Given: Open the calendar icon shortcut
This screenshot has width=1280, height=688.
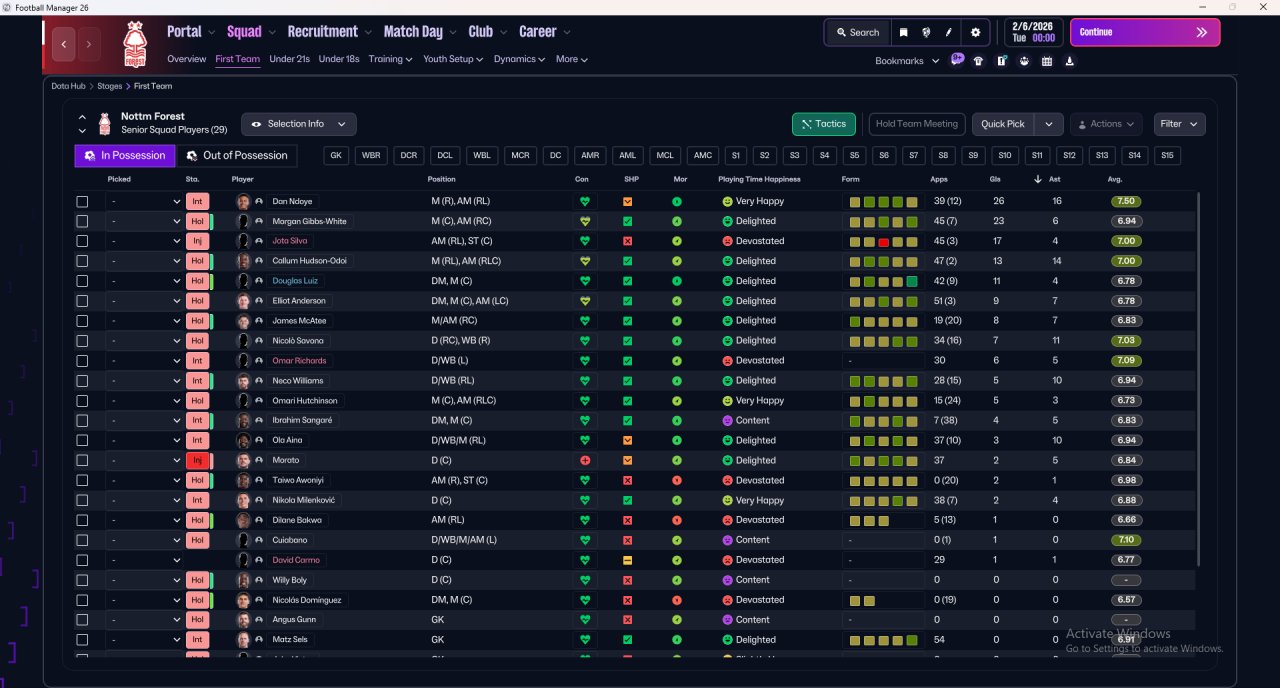Looking at the screenshot, I should 1047,61.
